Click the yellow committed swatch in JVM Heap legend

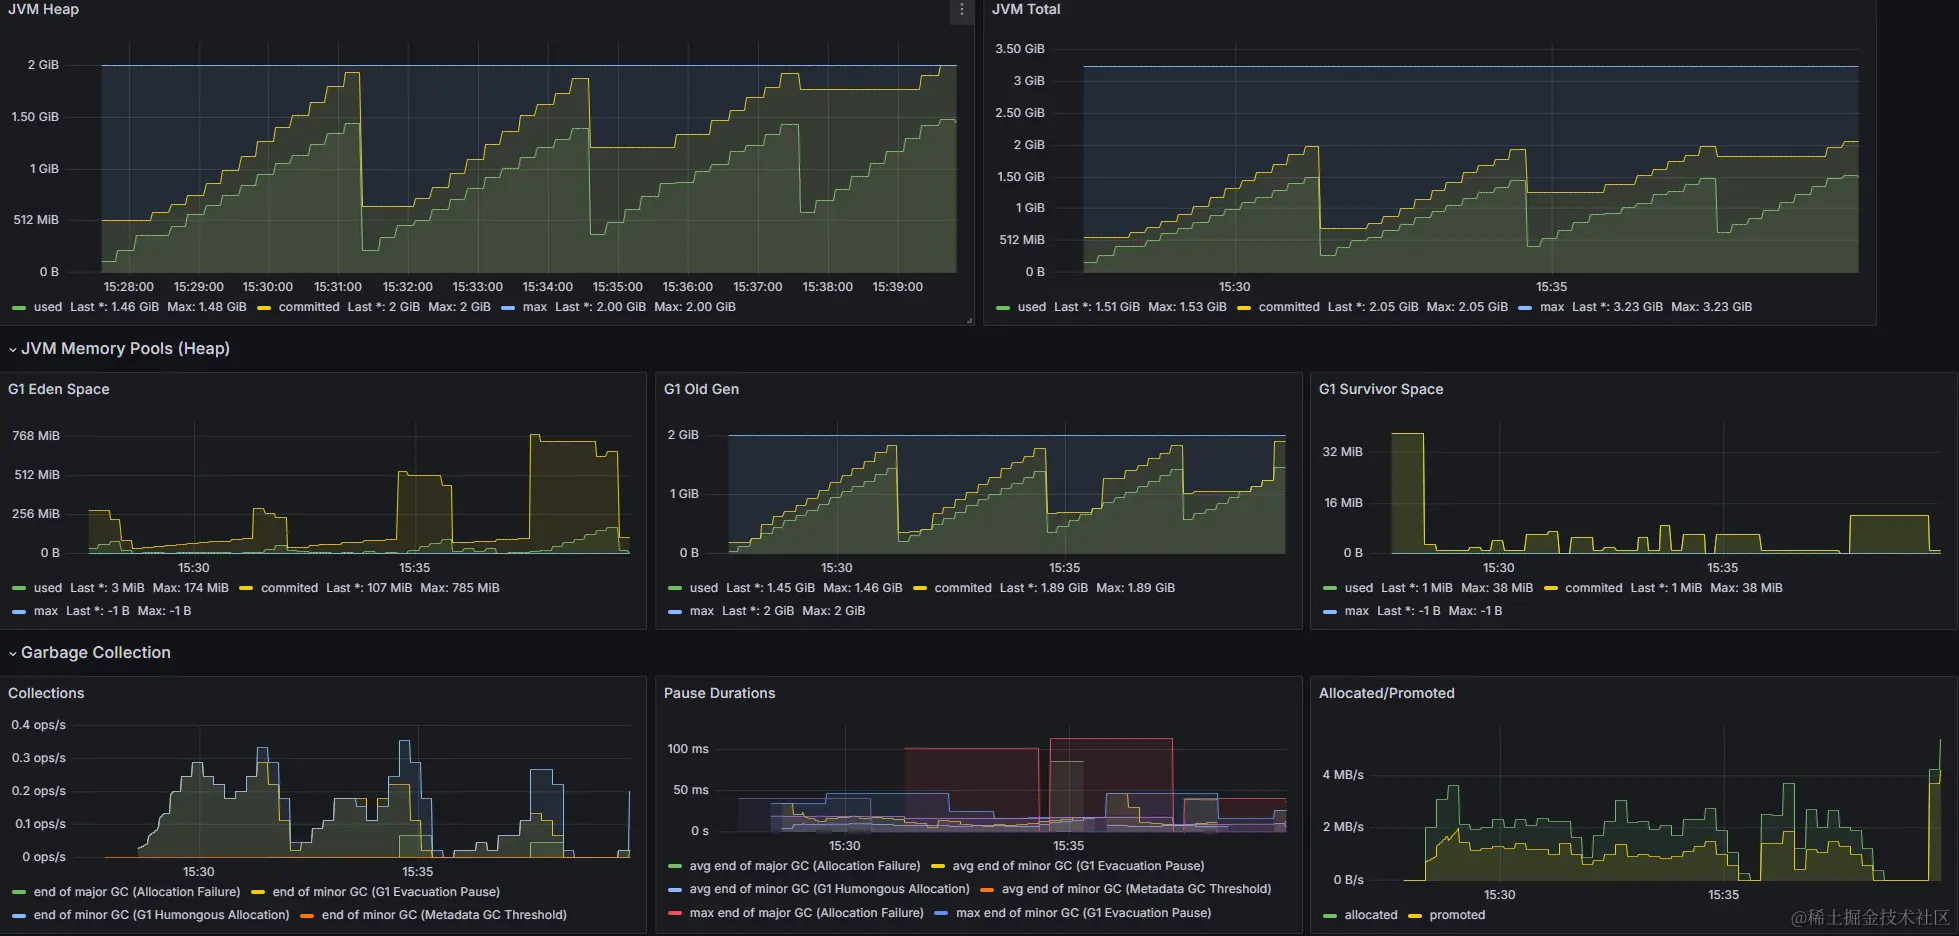(264, 308)
